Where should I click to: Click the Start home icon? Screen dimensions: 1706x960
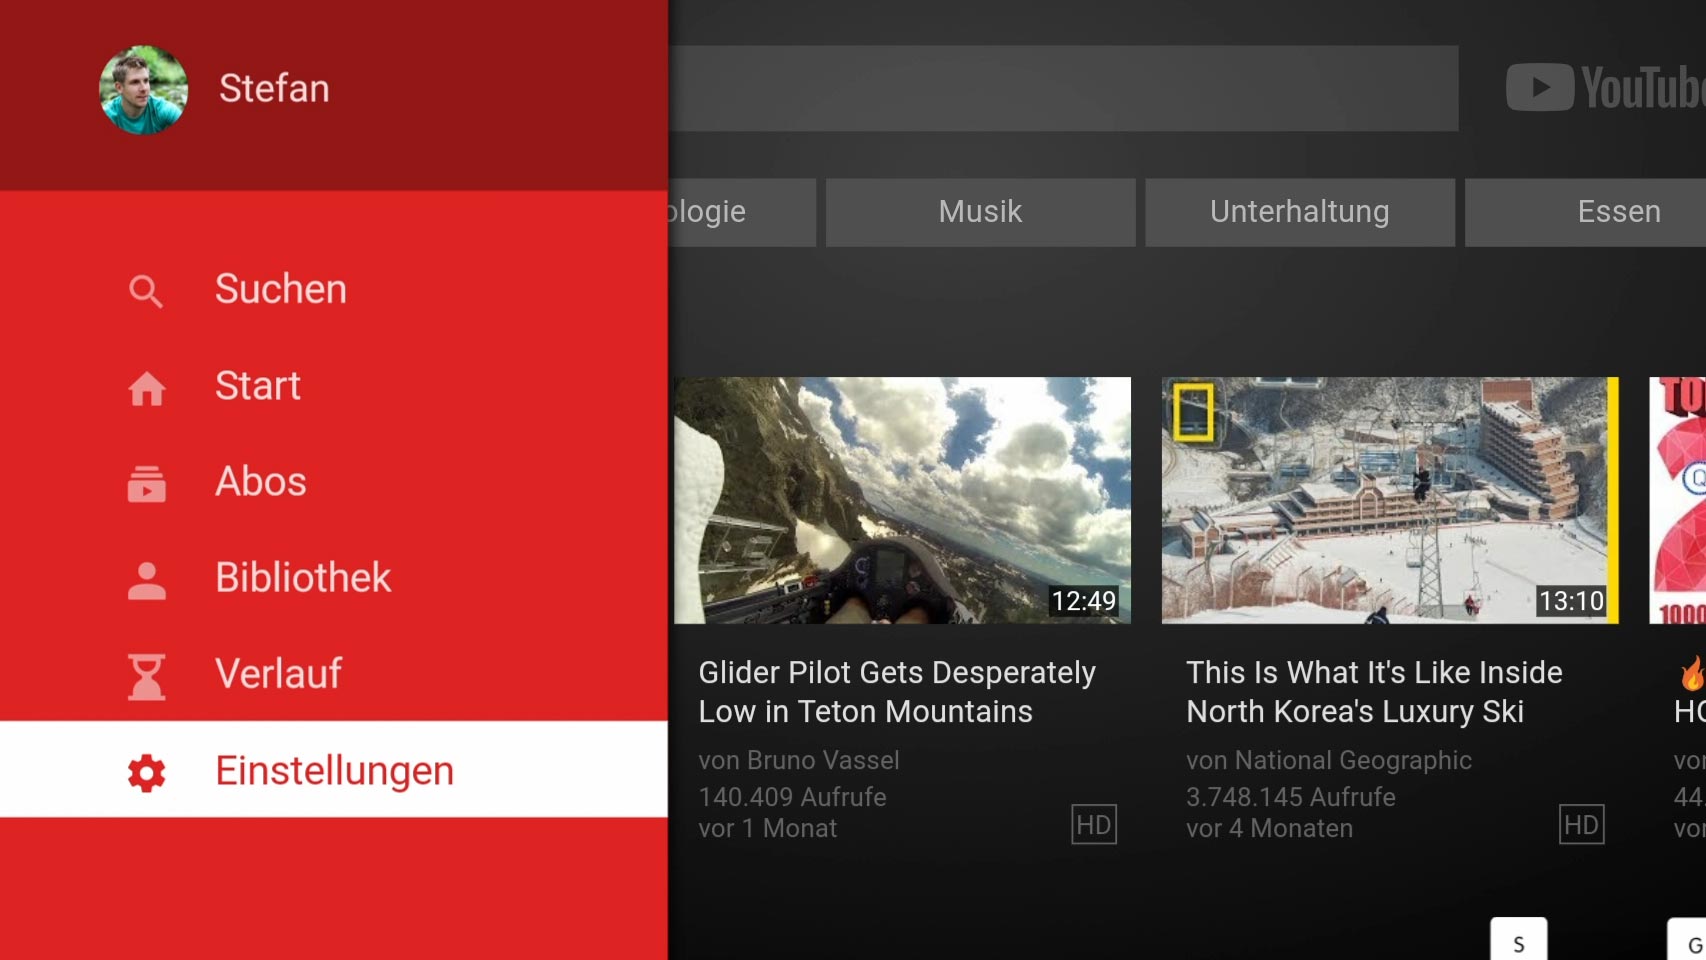(x=147, y=388)
